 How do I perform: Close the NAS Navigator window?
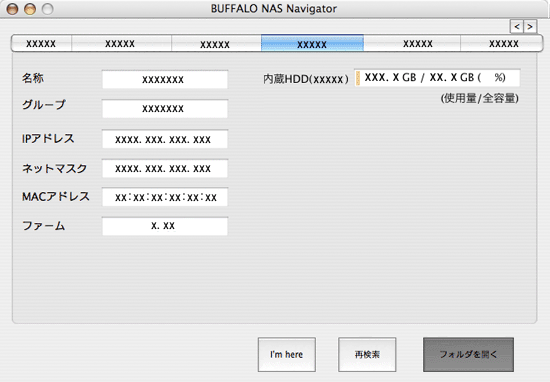click(12, 9)
